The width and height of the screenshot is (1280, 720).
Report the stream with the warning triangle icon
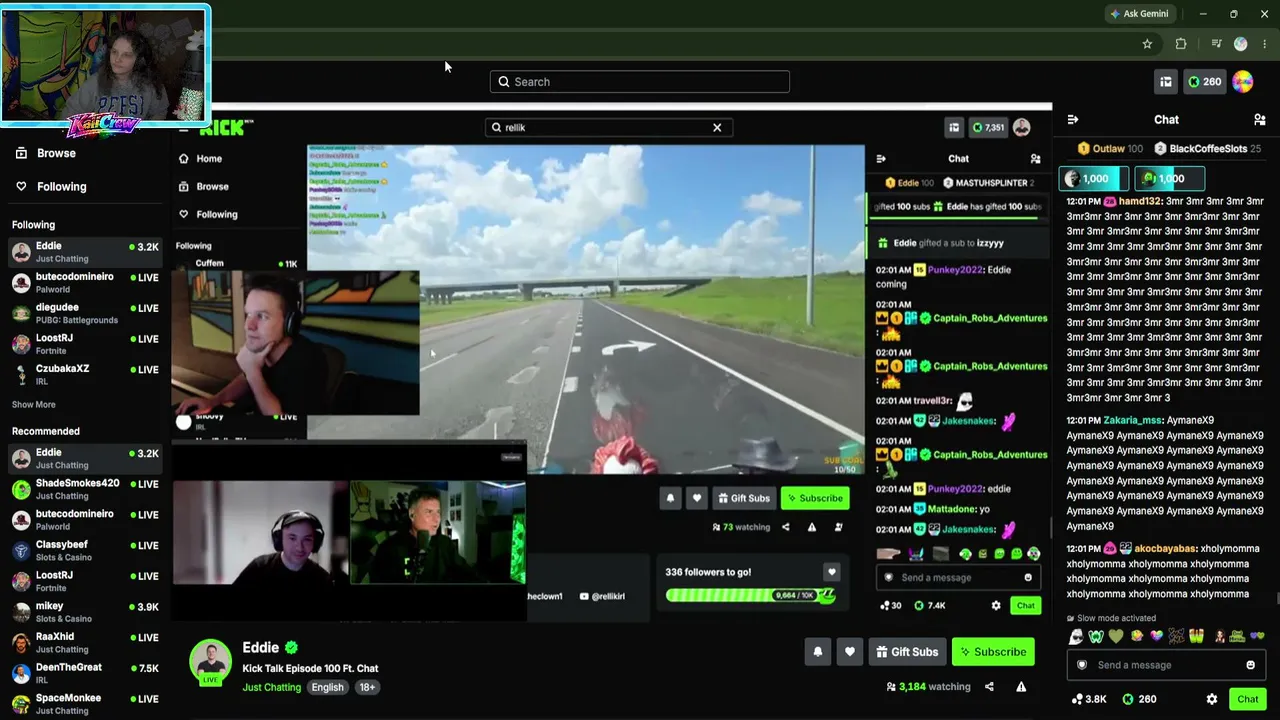pos(1021,687)
